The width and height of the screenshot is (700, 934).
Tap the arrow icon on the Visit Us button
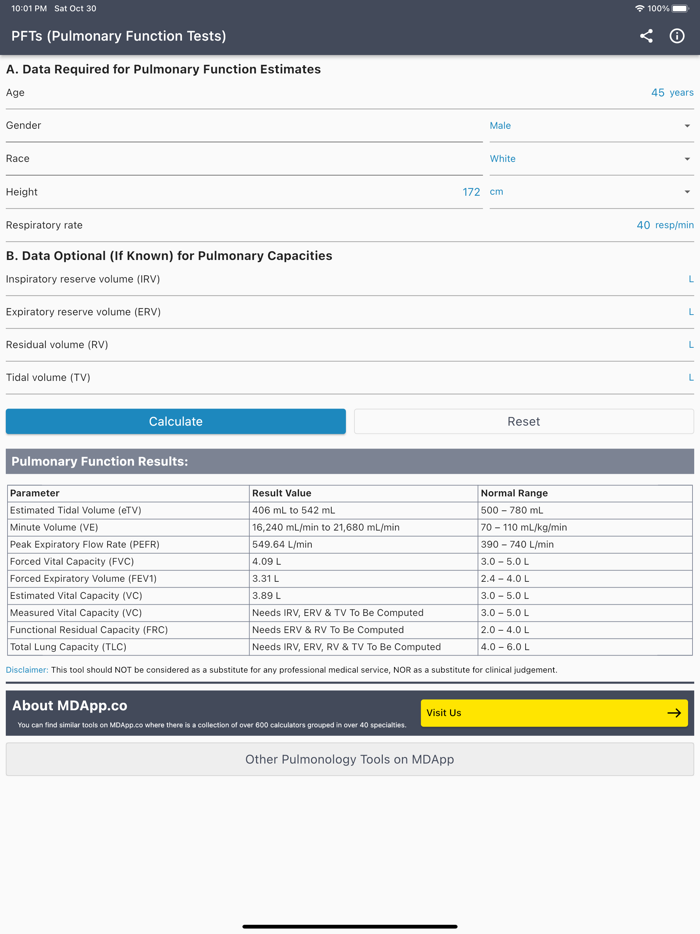(673, 712)
